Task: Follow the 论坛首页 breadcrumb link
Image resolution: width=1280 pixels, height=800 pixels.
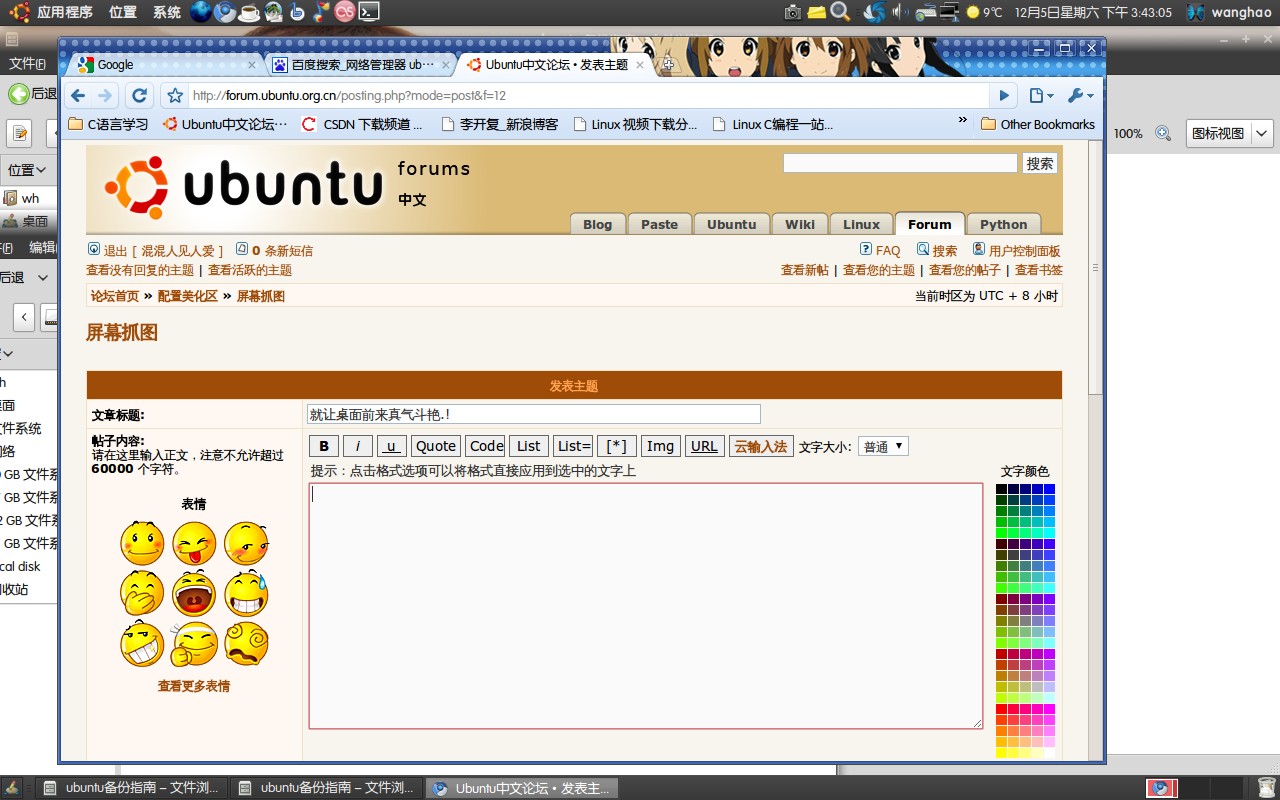Action: click(115, 296)
